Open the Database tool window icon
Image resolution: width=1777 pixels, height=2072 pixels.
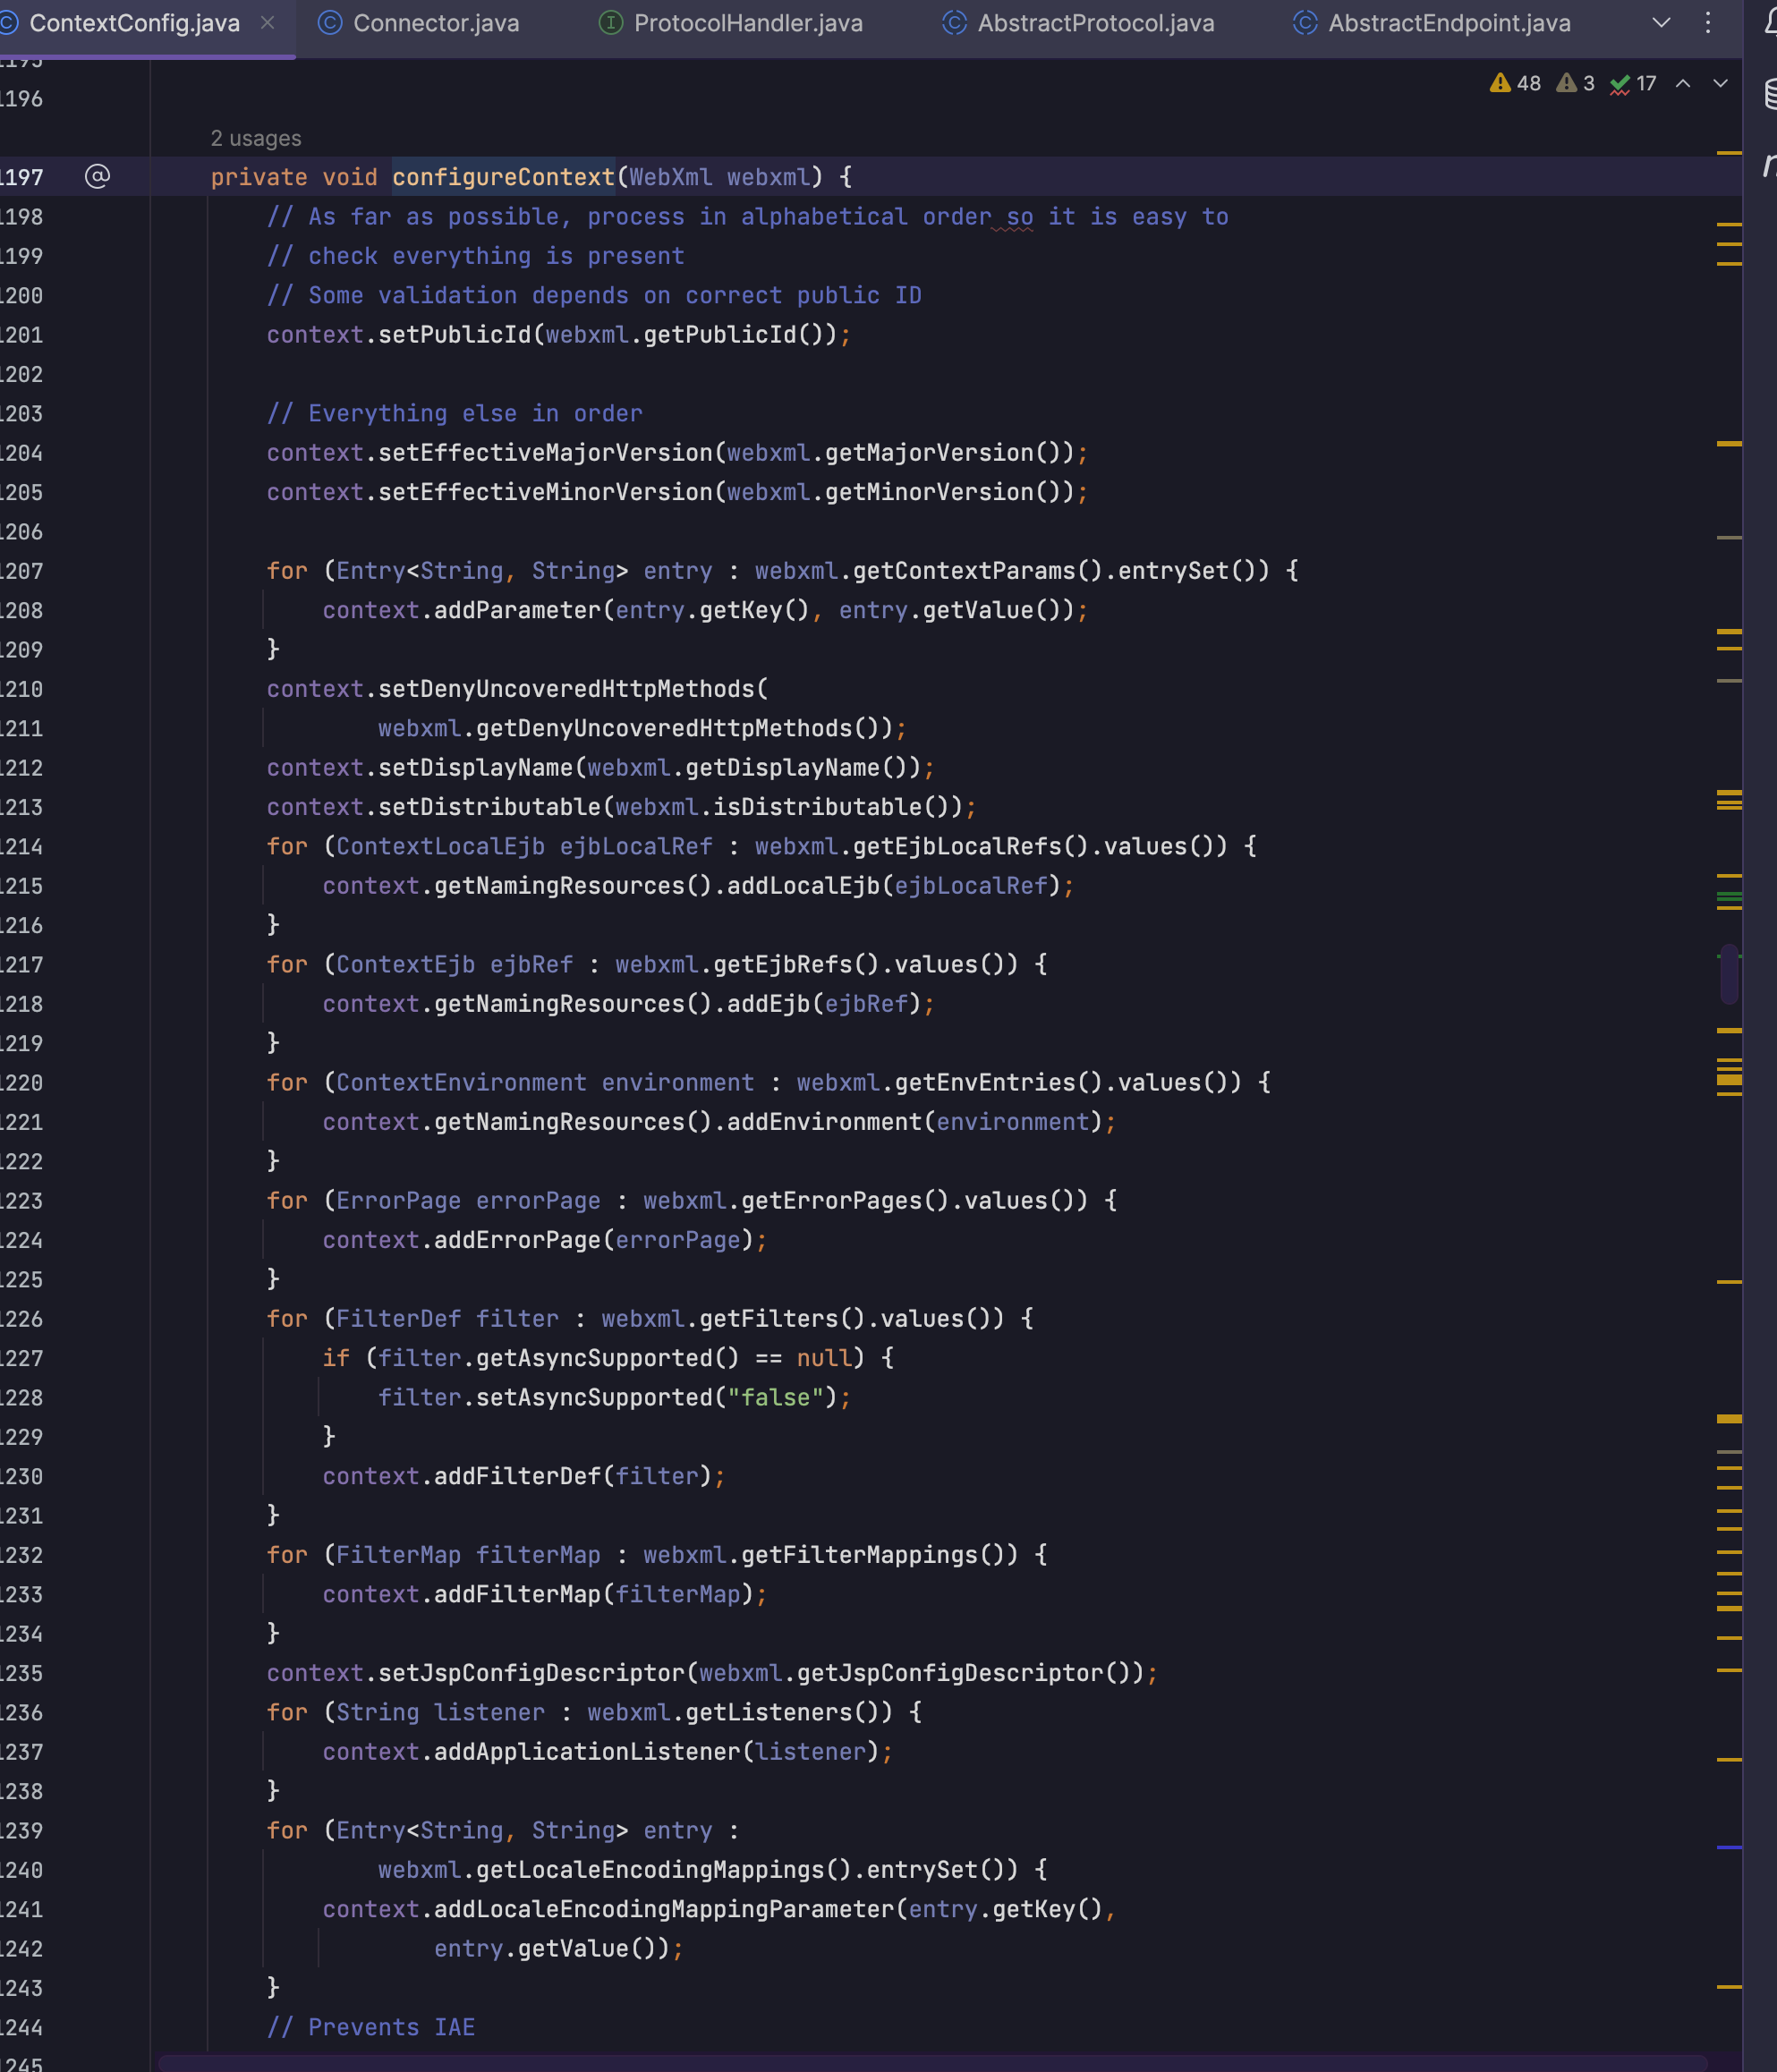[x=1770, y=93]
